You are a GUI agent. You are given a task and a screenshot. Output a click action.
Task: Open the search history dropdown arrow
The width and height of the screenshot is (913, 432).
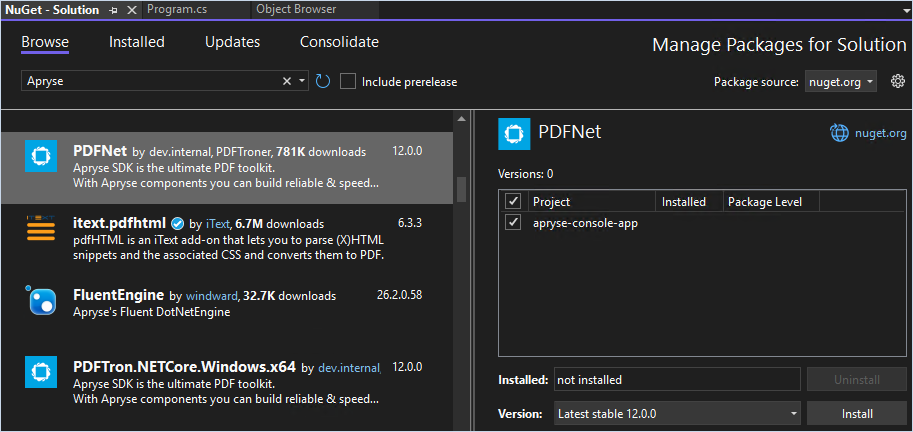click(302, 82)
